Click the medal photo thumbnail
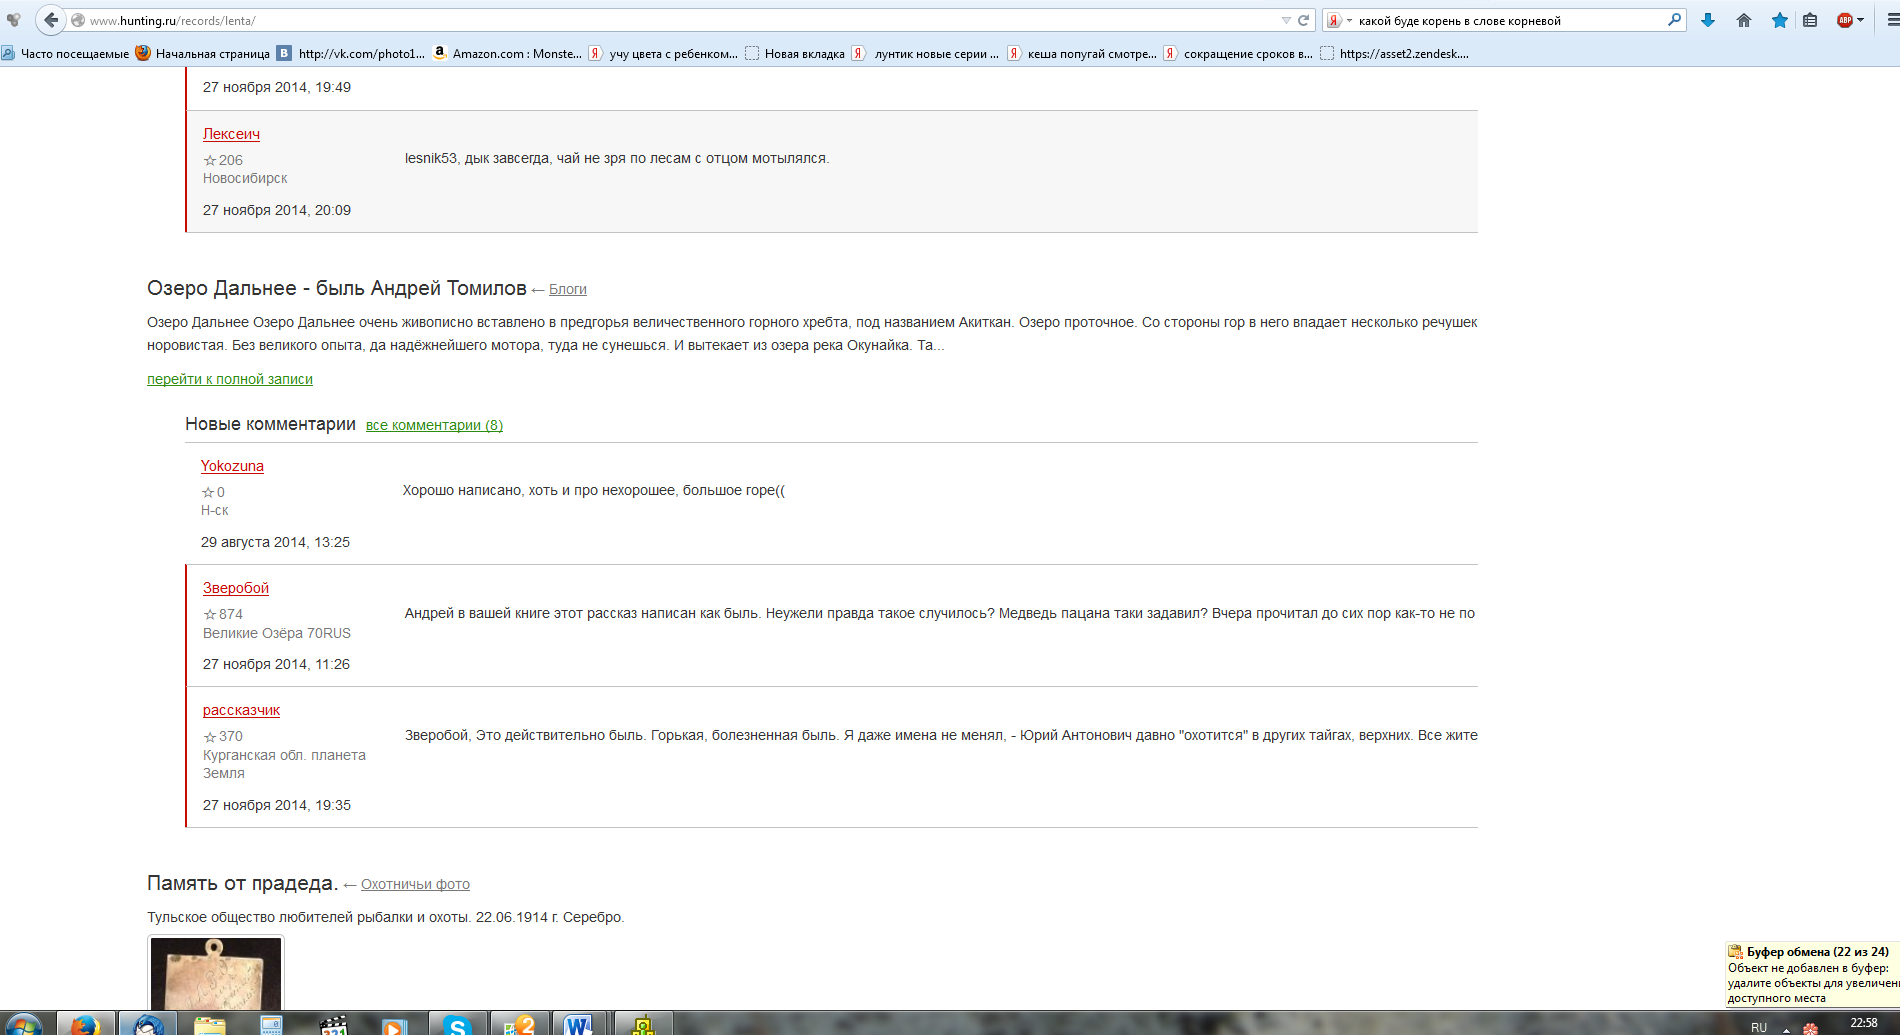This screenshot has width=1900, height=1035. tap(216, 974)
